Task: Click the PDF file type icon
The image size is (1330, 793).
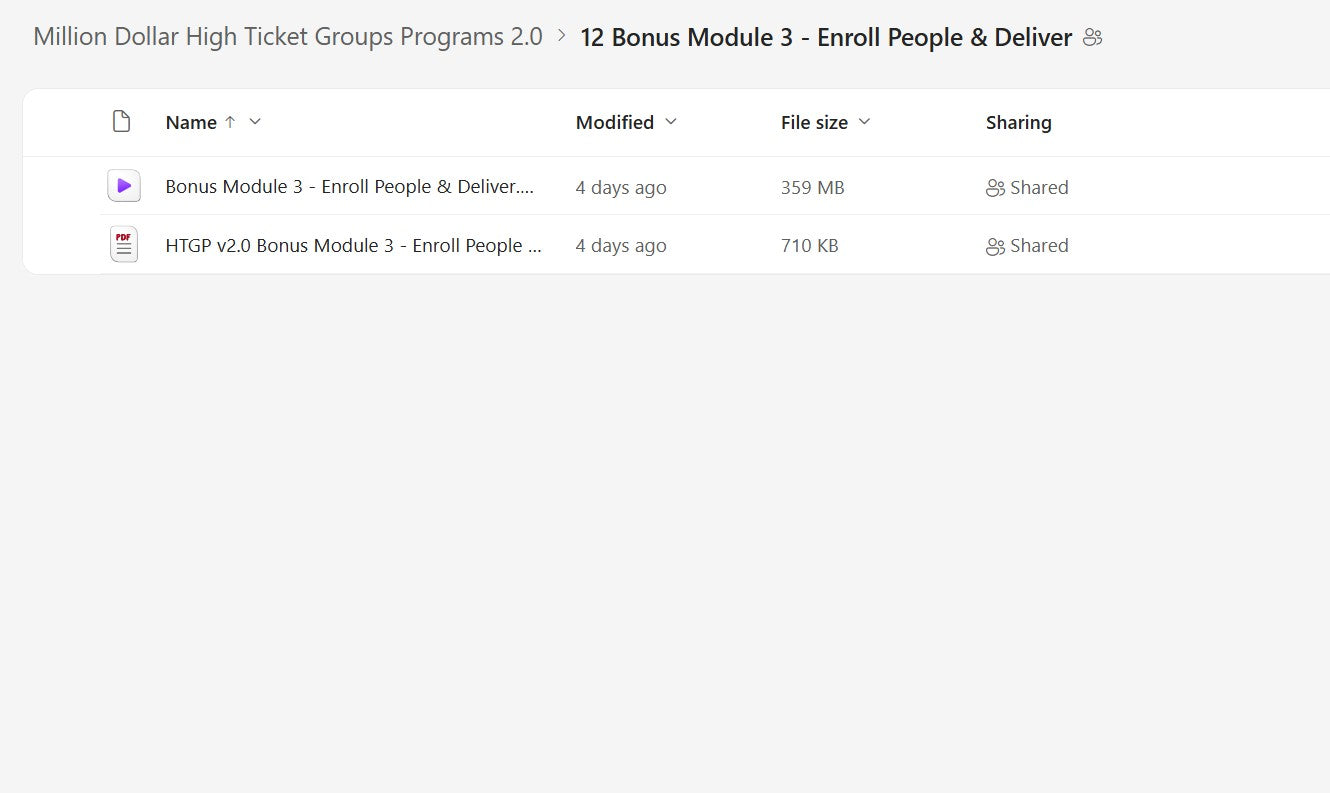Action: [124, 245]
